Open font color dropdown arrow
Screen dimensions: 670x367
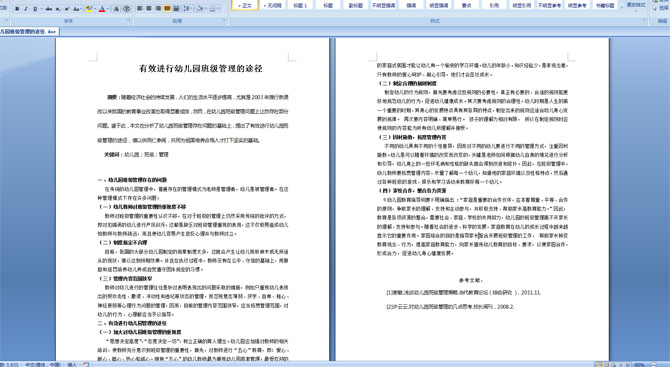click(x=108, y=9)
